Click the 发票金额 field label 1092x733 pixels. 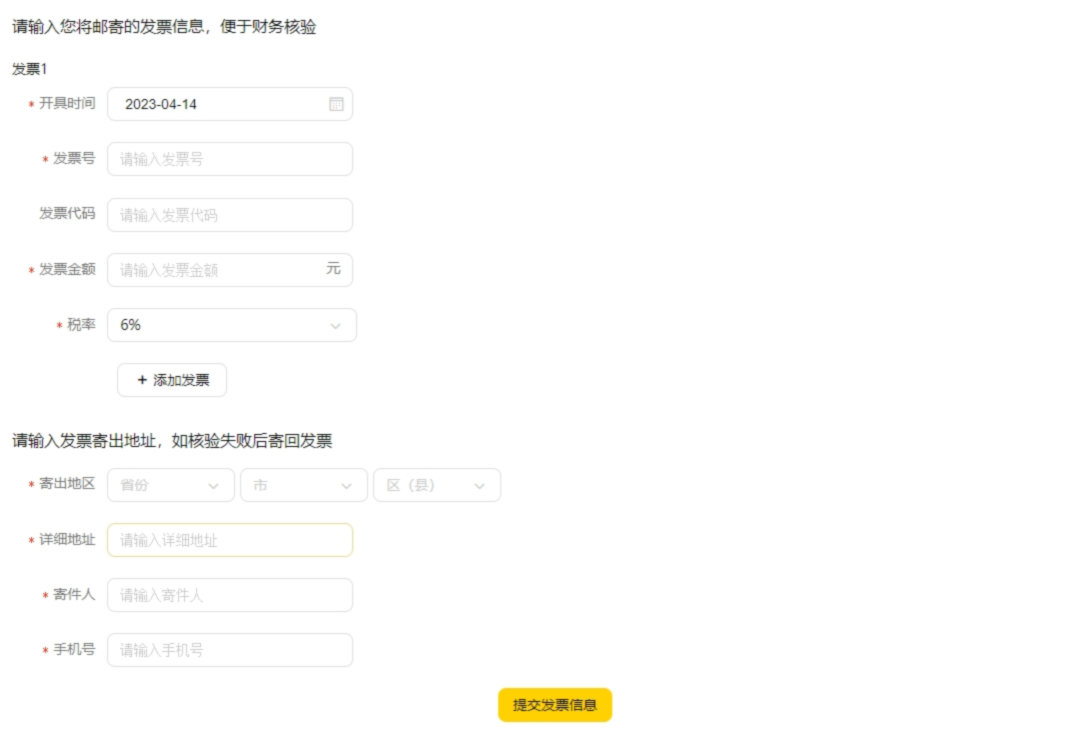pyautogui.click(x=67, y=270)
